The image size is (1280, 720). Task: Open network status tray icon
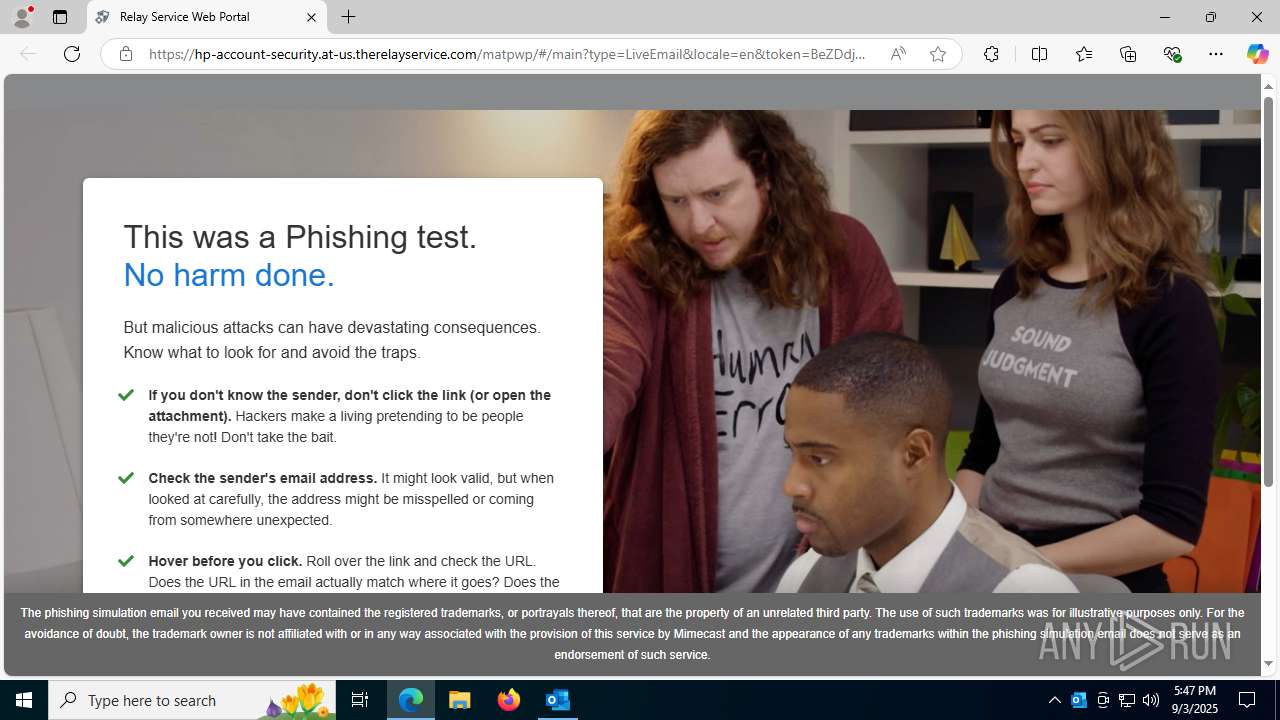click(x=1127, y=700)
